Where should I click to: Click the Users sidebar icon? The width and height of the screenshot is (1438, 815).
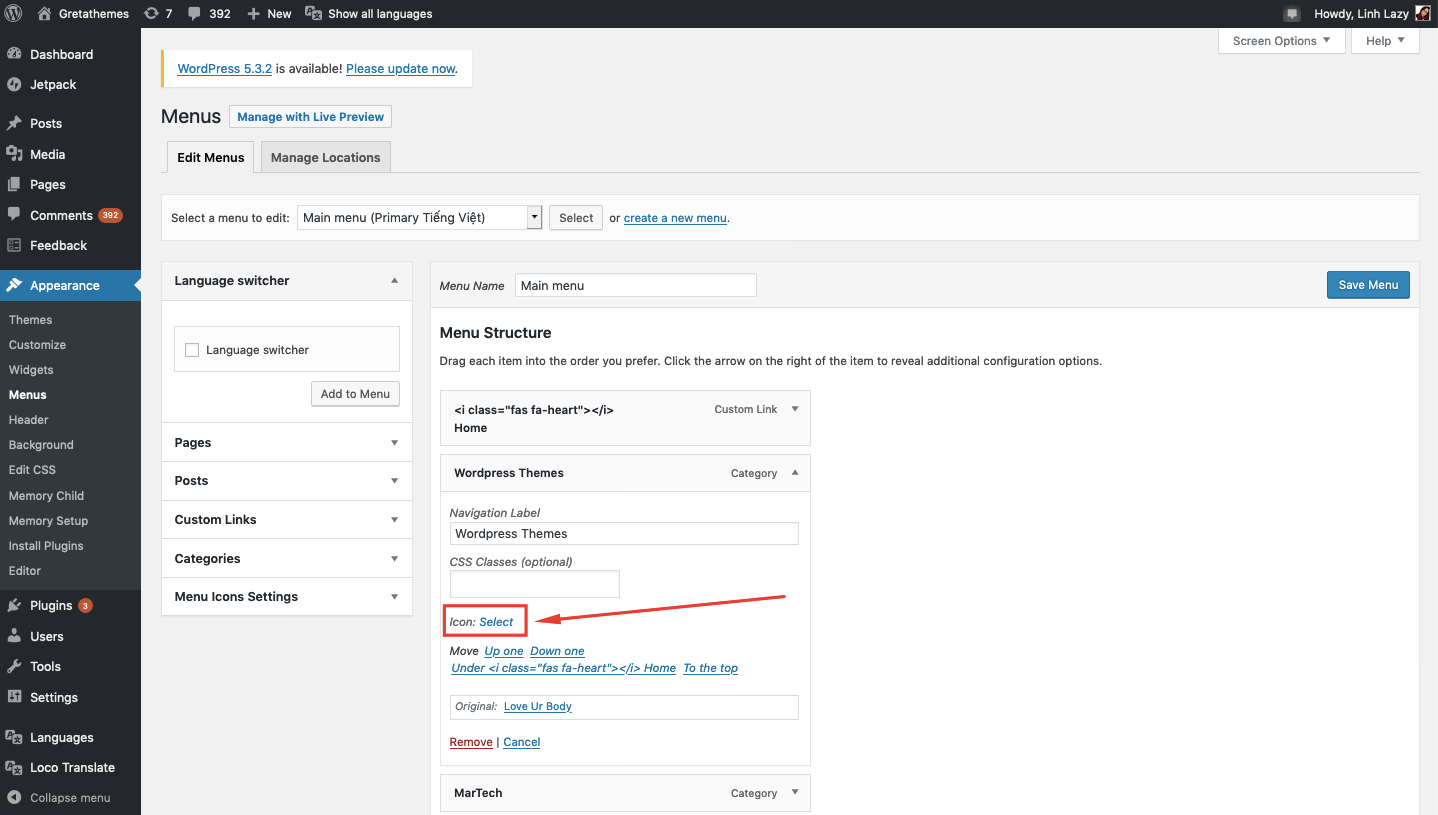pyautogui.click(x=14, y=636)
